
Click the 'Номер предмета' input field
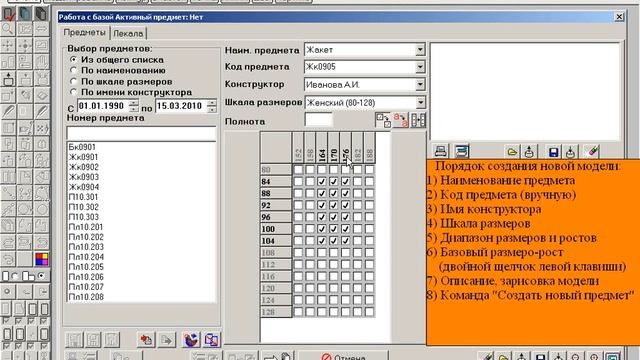(141, 133)
